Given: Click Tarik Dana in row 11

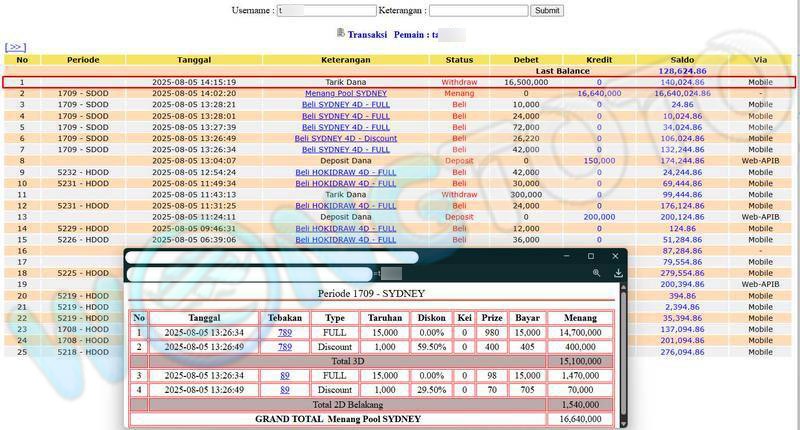Looking at the screenshot, I should click(x=346, y=195).
